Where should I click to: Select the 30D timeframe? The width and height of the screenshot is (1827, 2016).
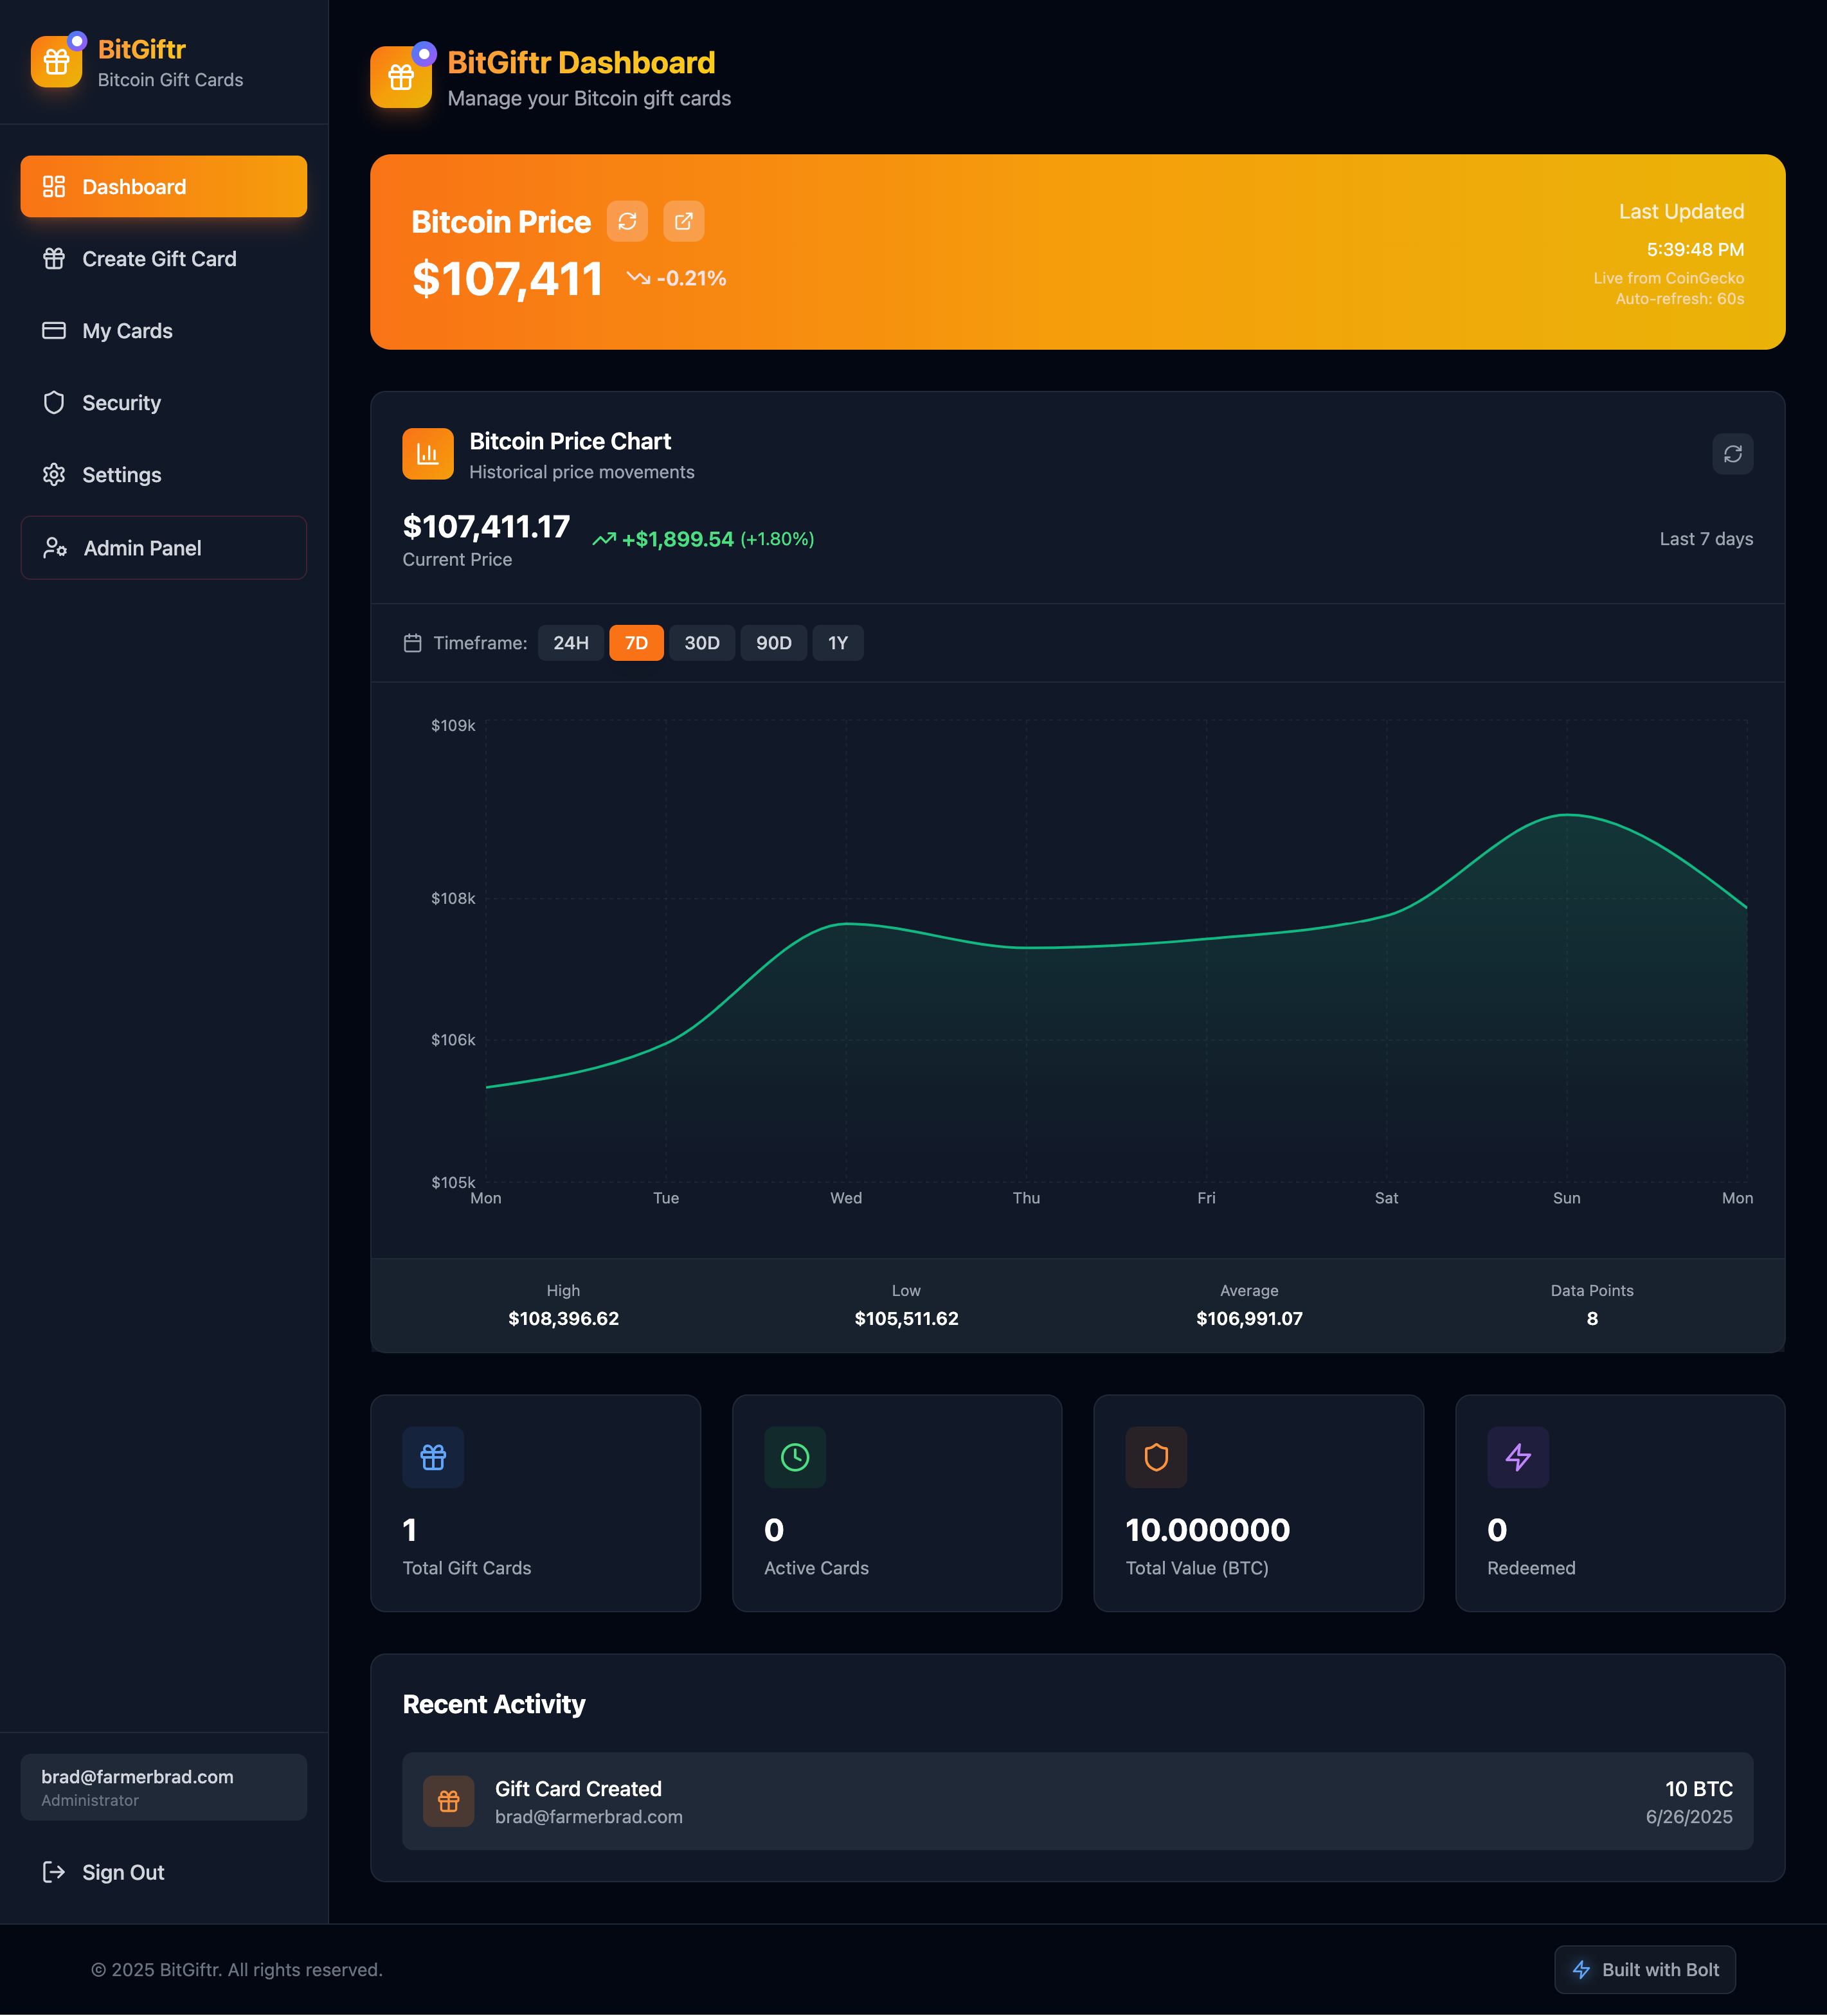701,643
